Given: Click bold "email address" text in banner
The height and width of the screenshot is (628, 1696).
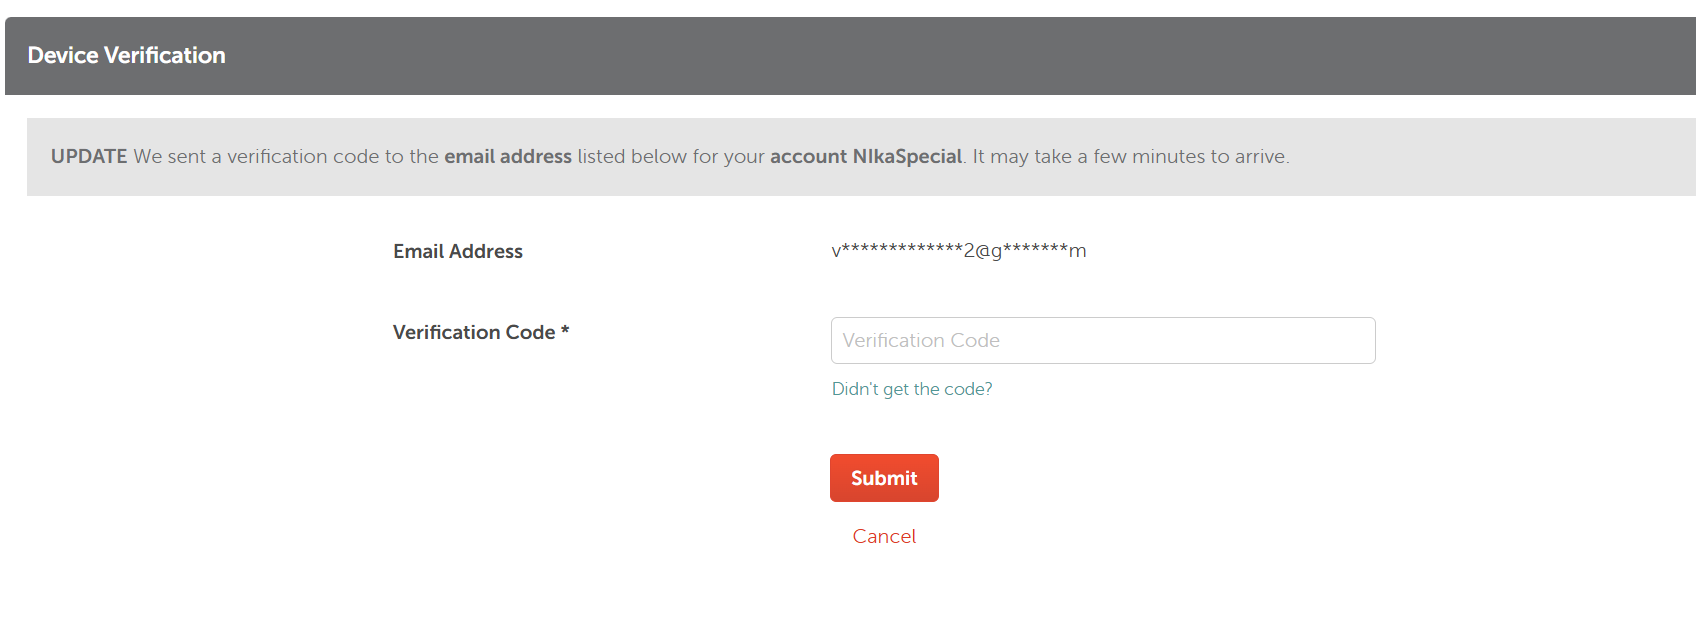Looking at the screenshot, I should [508, 156].
